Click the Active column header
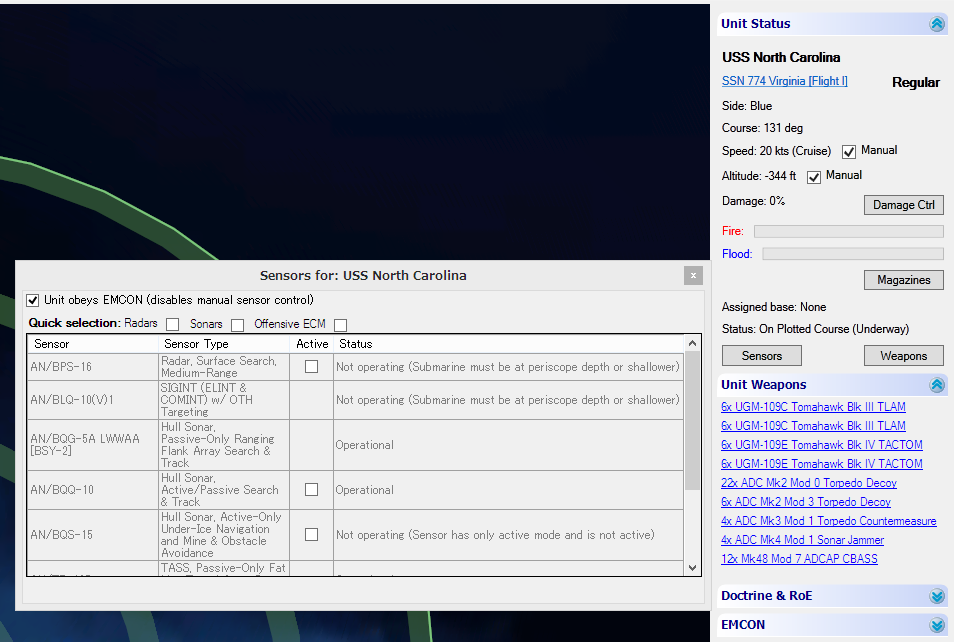Screen dimensions: 954x642 [312, 344]
